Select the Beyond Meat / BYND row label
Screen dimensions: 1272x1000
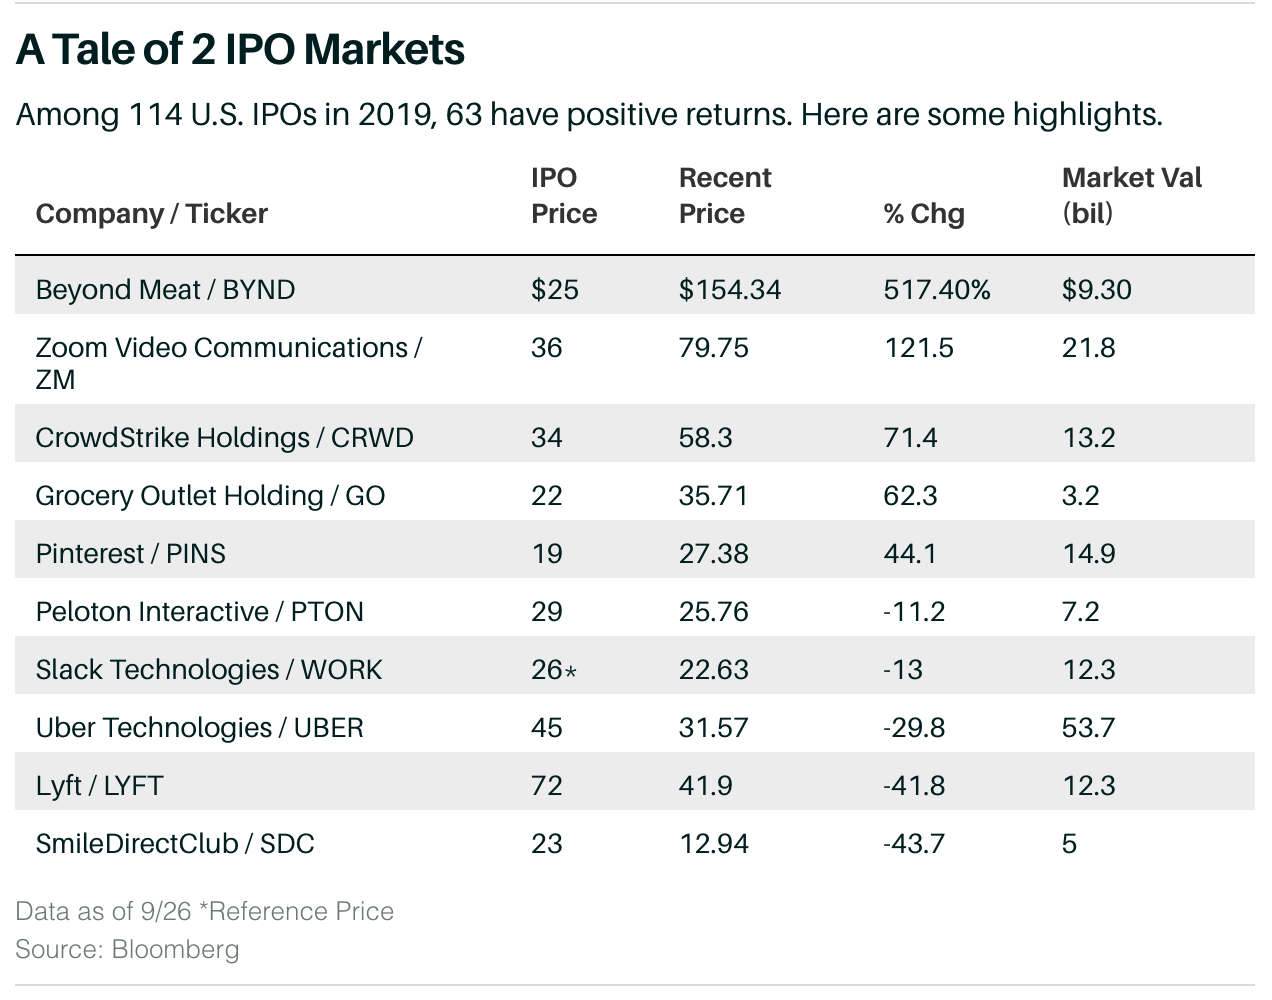coord(165,290)
